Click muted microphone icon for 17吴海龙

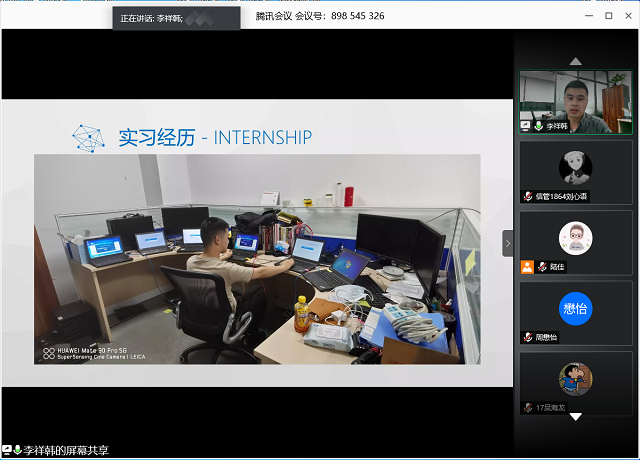click(527, 407)
